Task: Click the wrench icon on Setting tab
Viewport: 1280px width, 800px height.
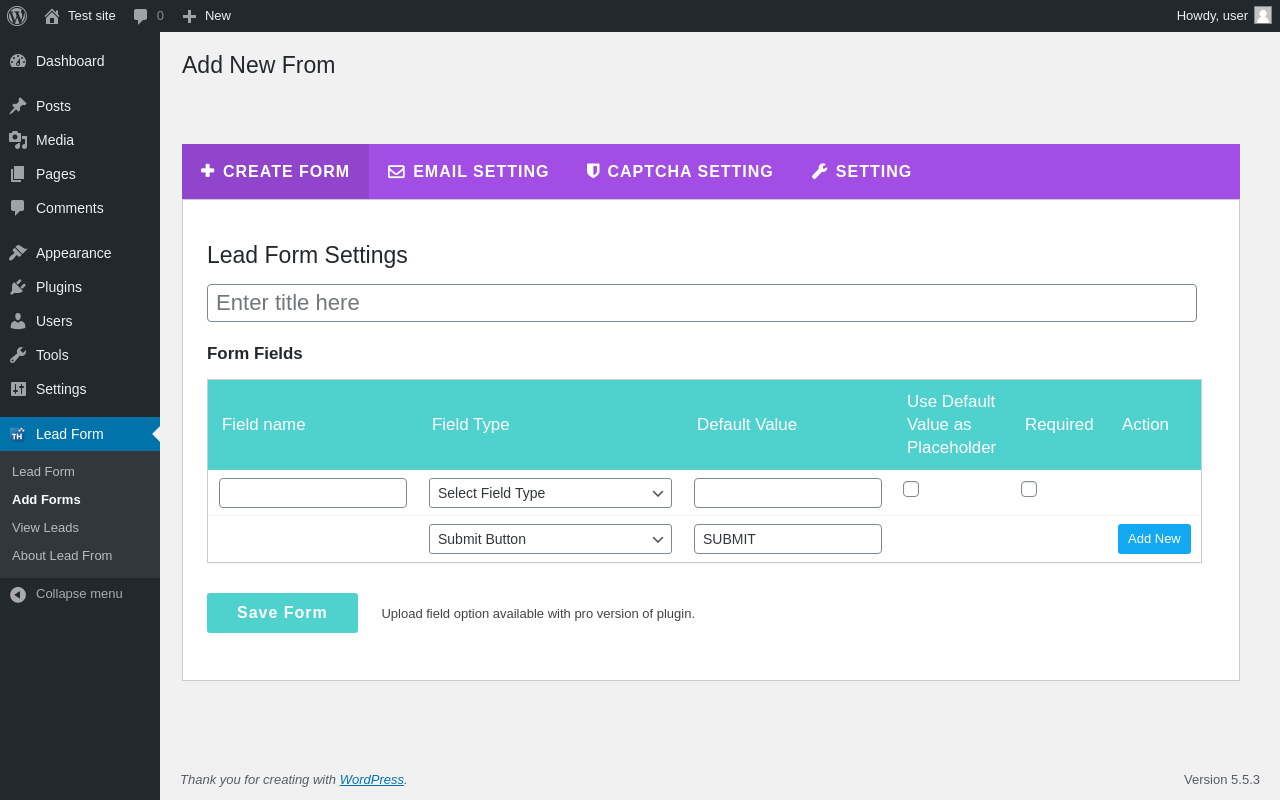Action: [x=819, y=171]
